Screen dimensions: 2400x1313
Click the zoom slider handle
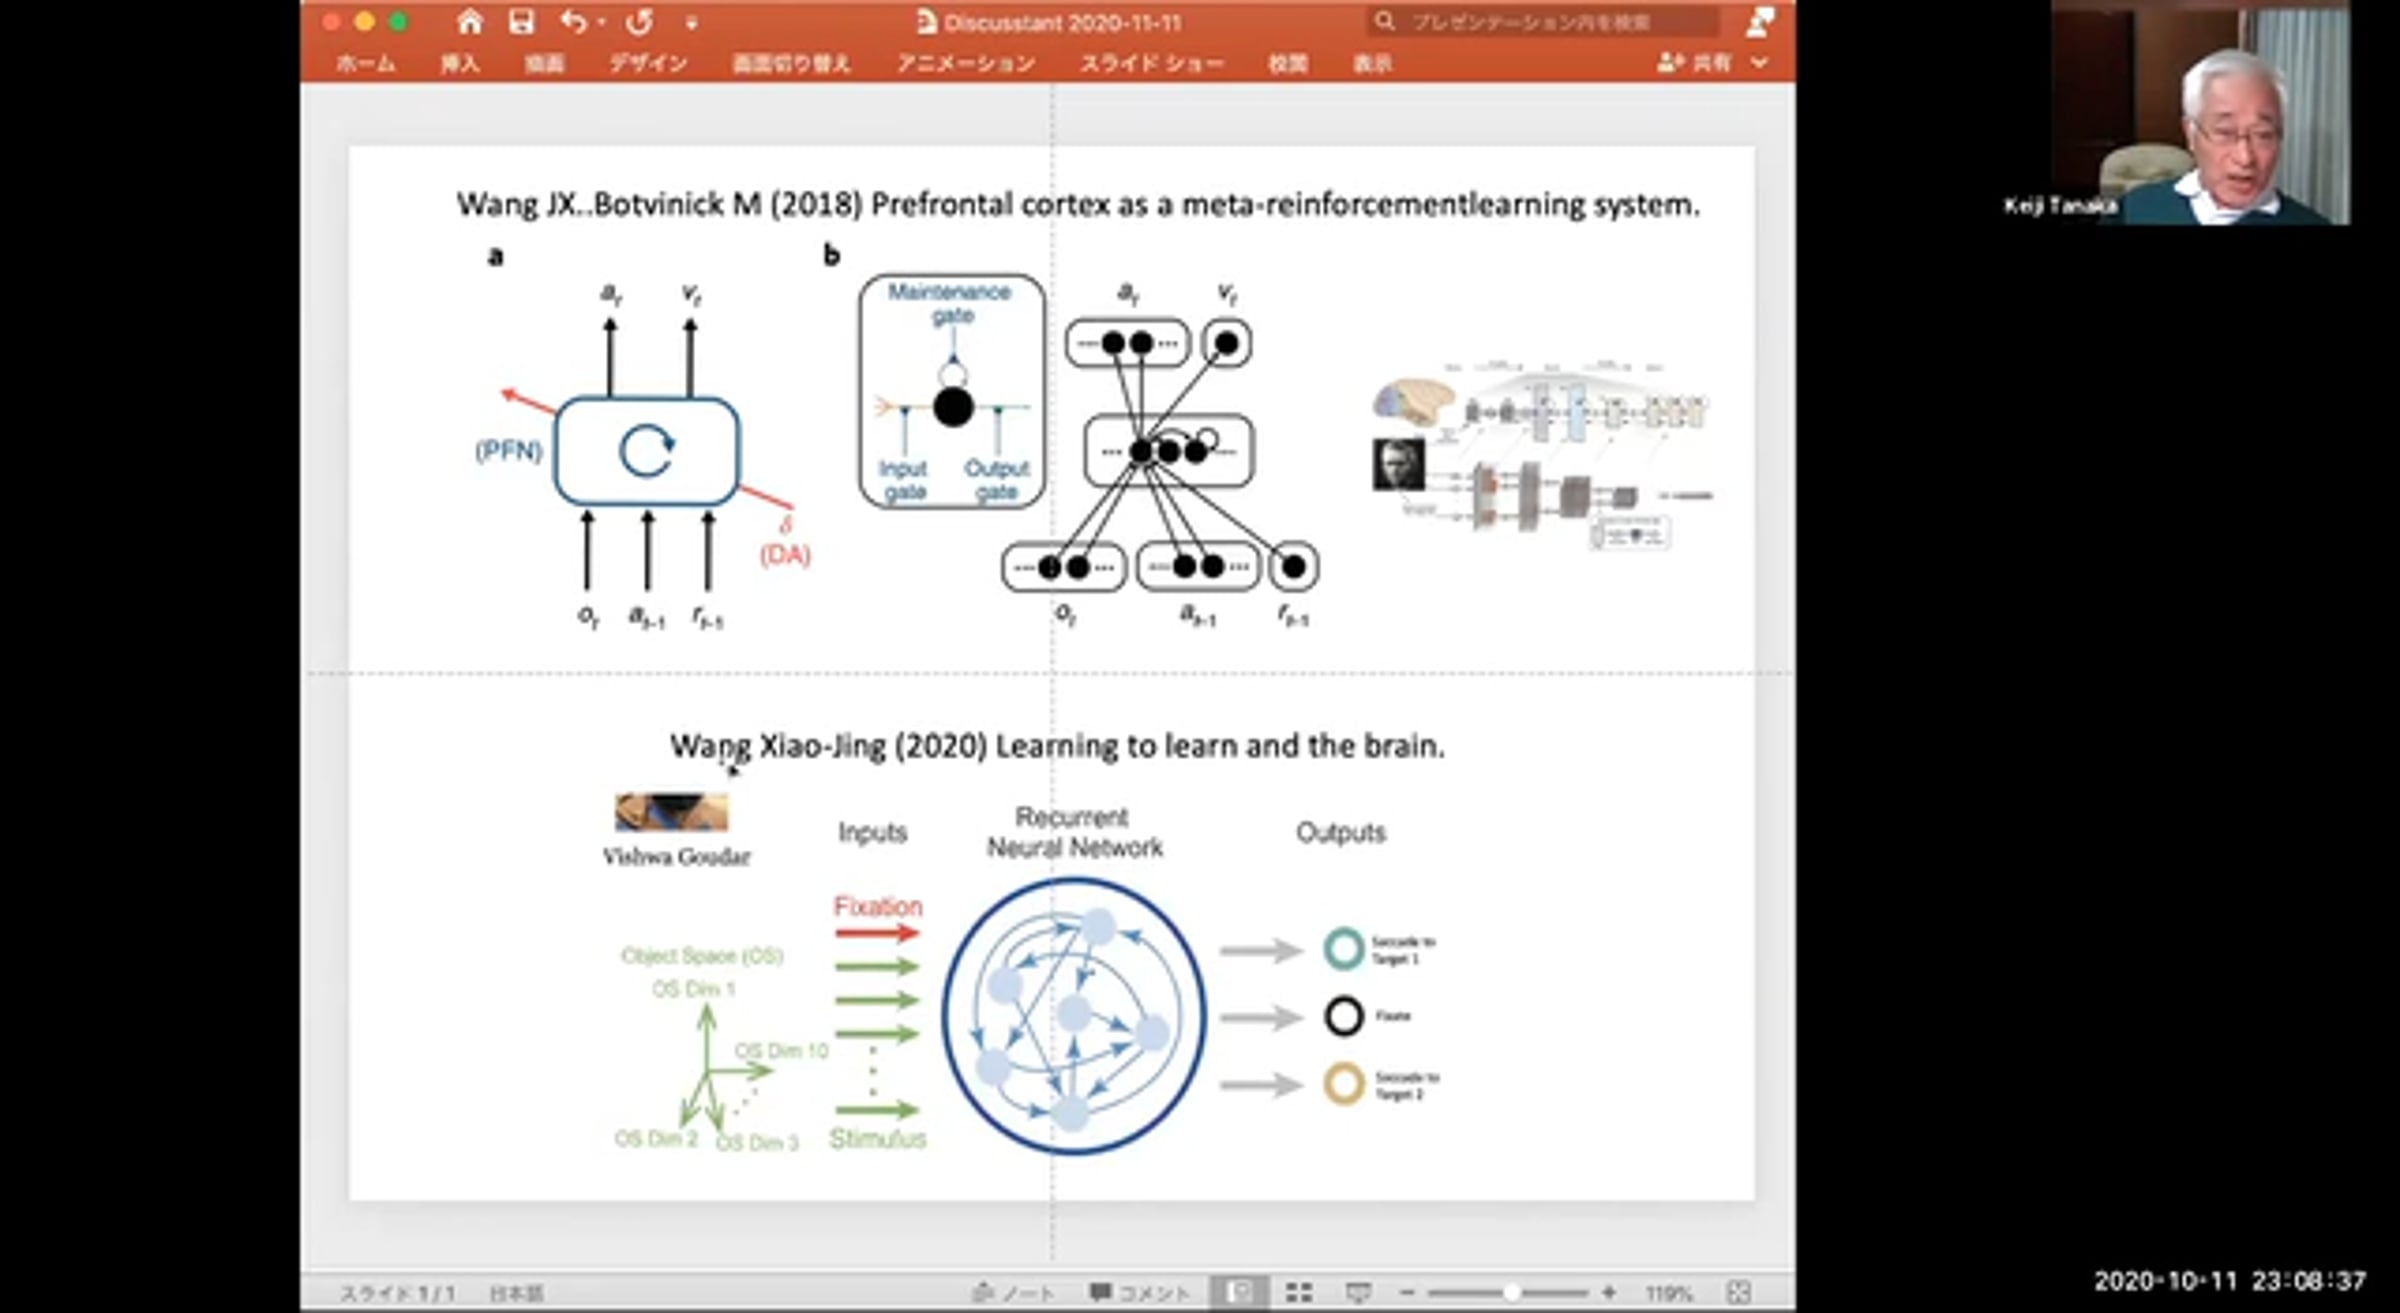(1511, 1292)
